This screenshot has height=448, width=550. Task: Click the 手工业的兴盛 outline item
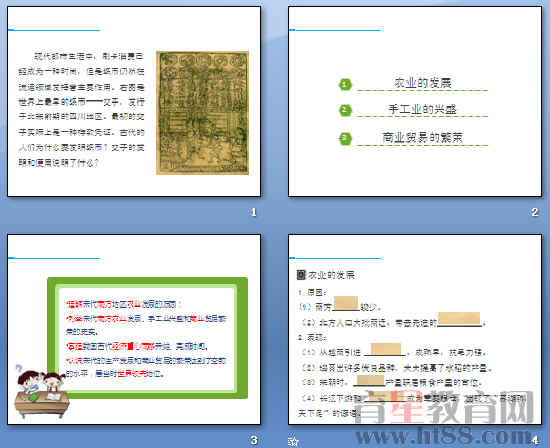coord(422,109)
